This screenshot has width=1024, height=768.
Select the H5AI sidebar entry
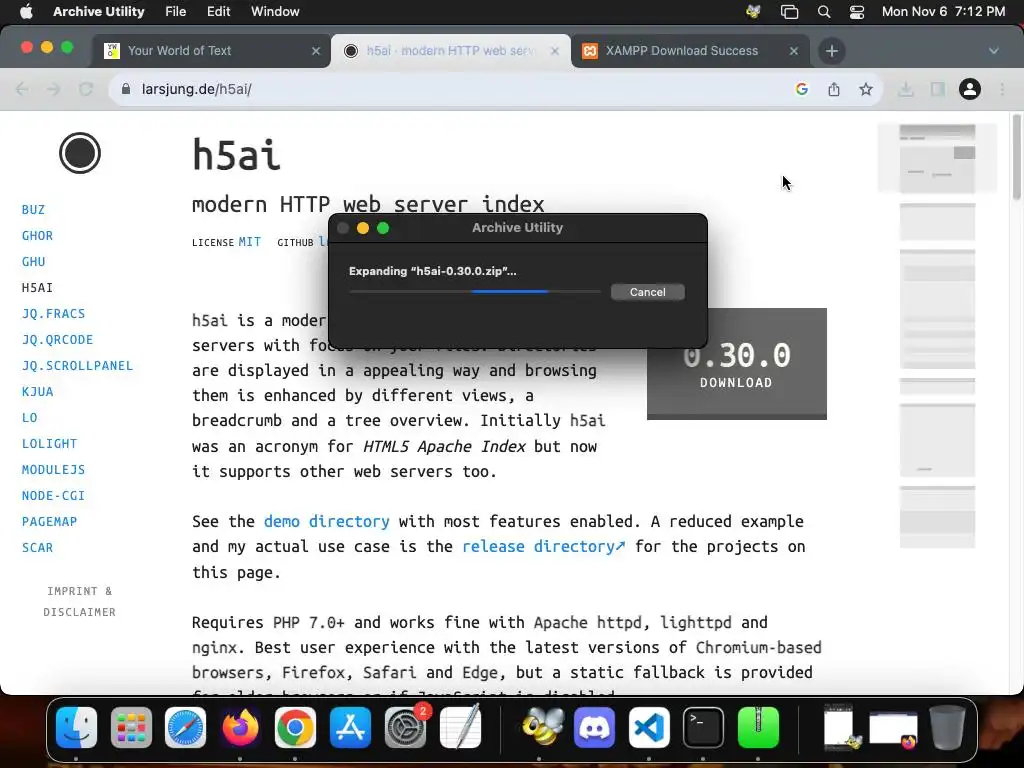click(x=37, y=288)
